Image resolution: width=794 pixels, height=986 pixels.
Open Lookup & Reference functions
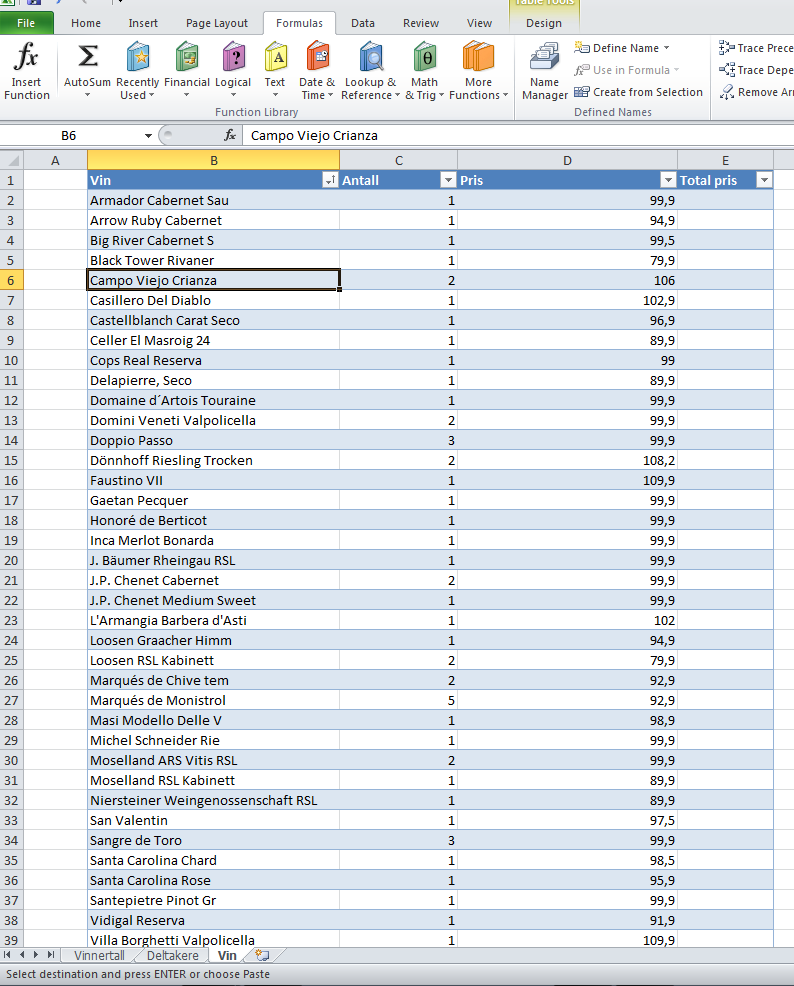[x=371, y=70]
